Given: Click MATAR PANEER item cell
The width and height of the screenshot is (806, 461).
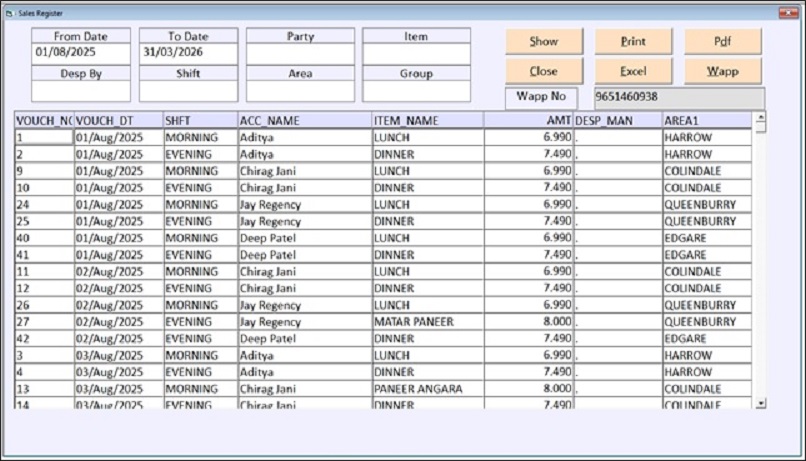Looking at the screenshot, I should click(428, 322).
